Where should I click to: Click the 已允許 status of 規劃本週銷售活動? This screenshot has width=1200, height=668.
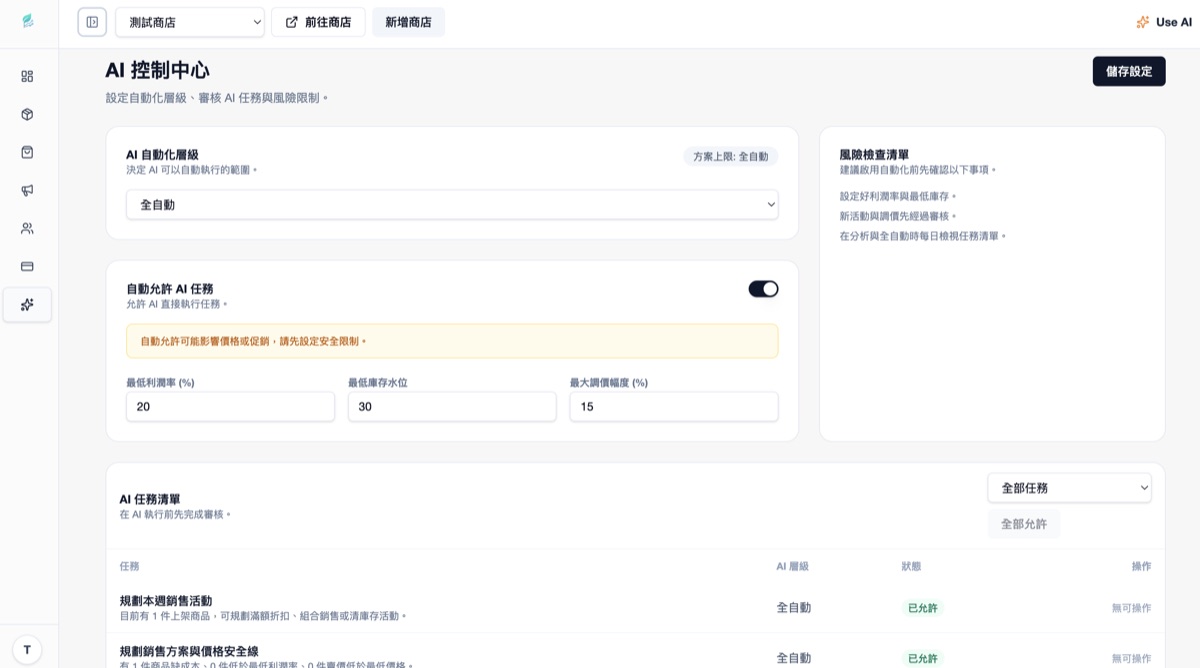coord(922,608)
